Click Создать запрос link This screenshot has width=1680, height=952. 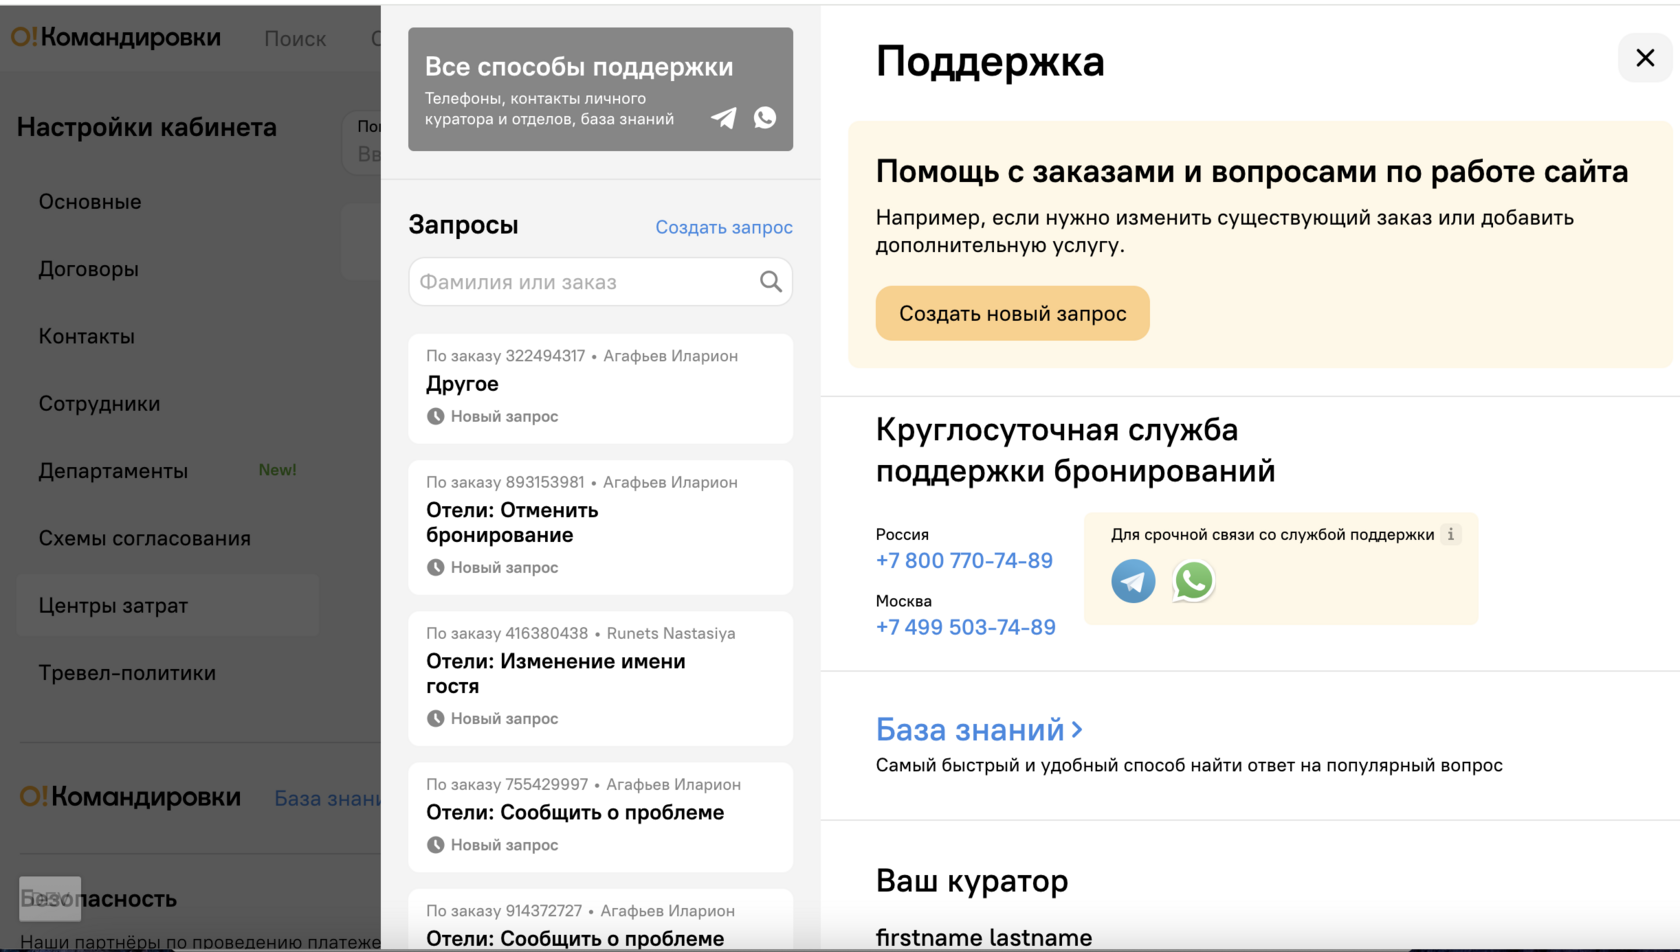pos(724,227)
